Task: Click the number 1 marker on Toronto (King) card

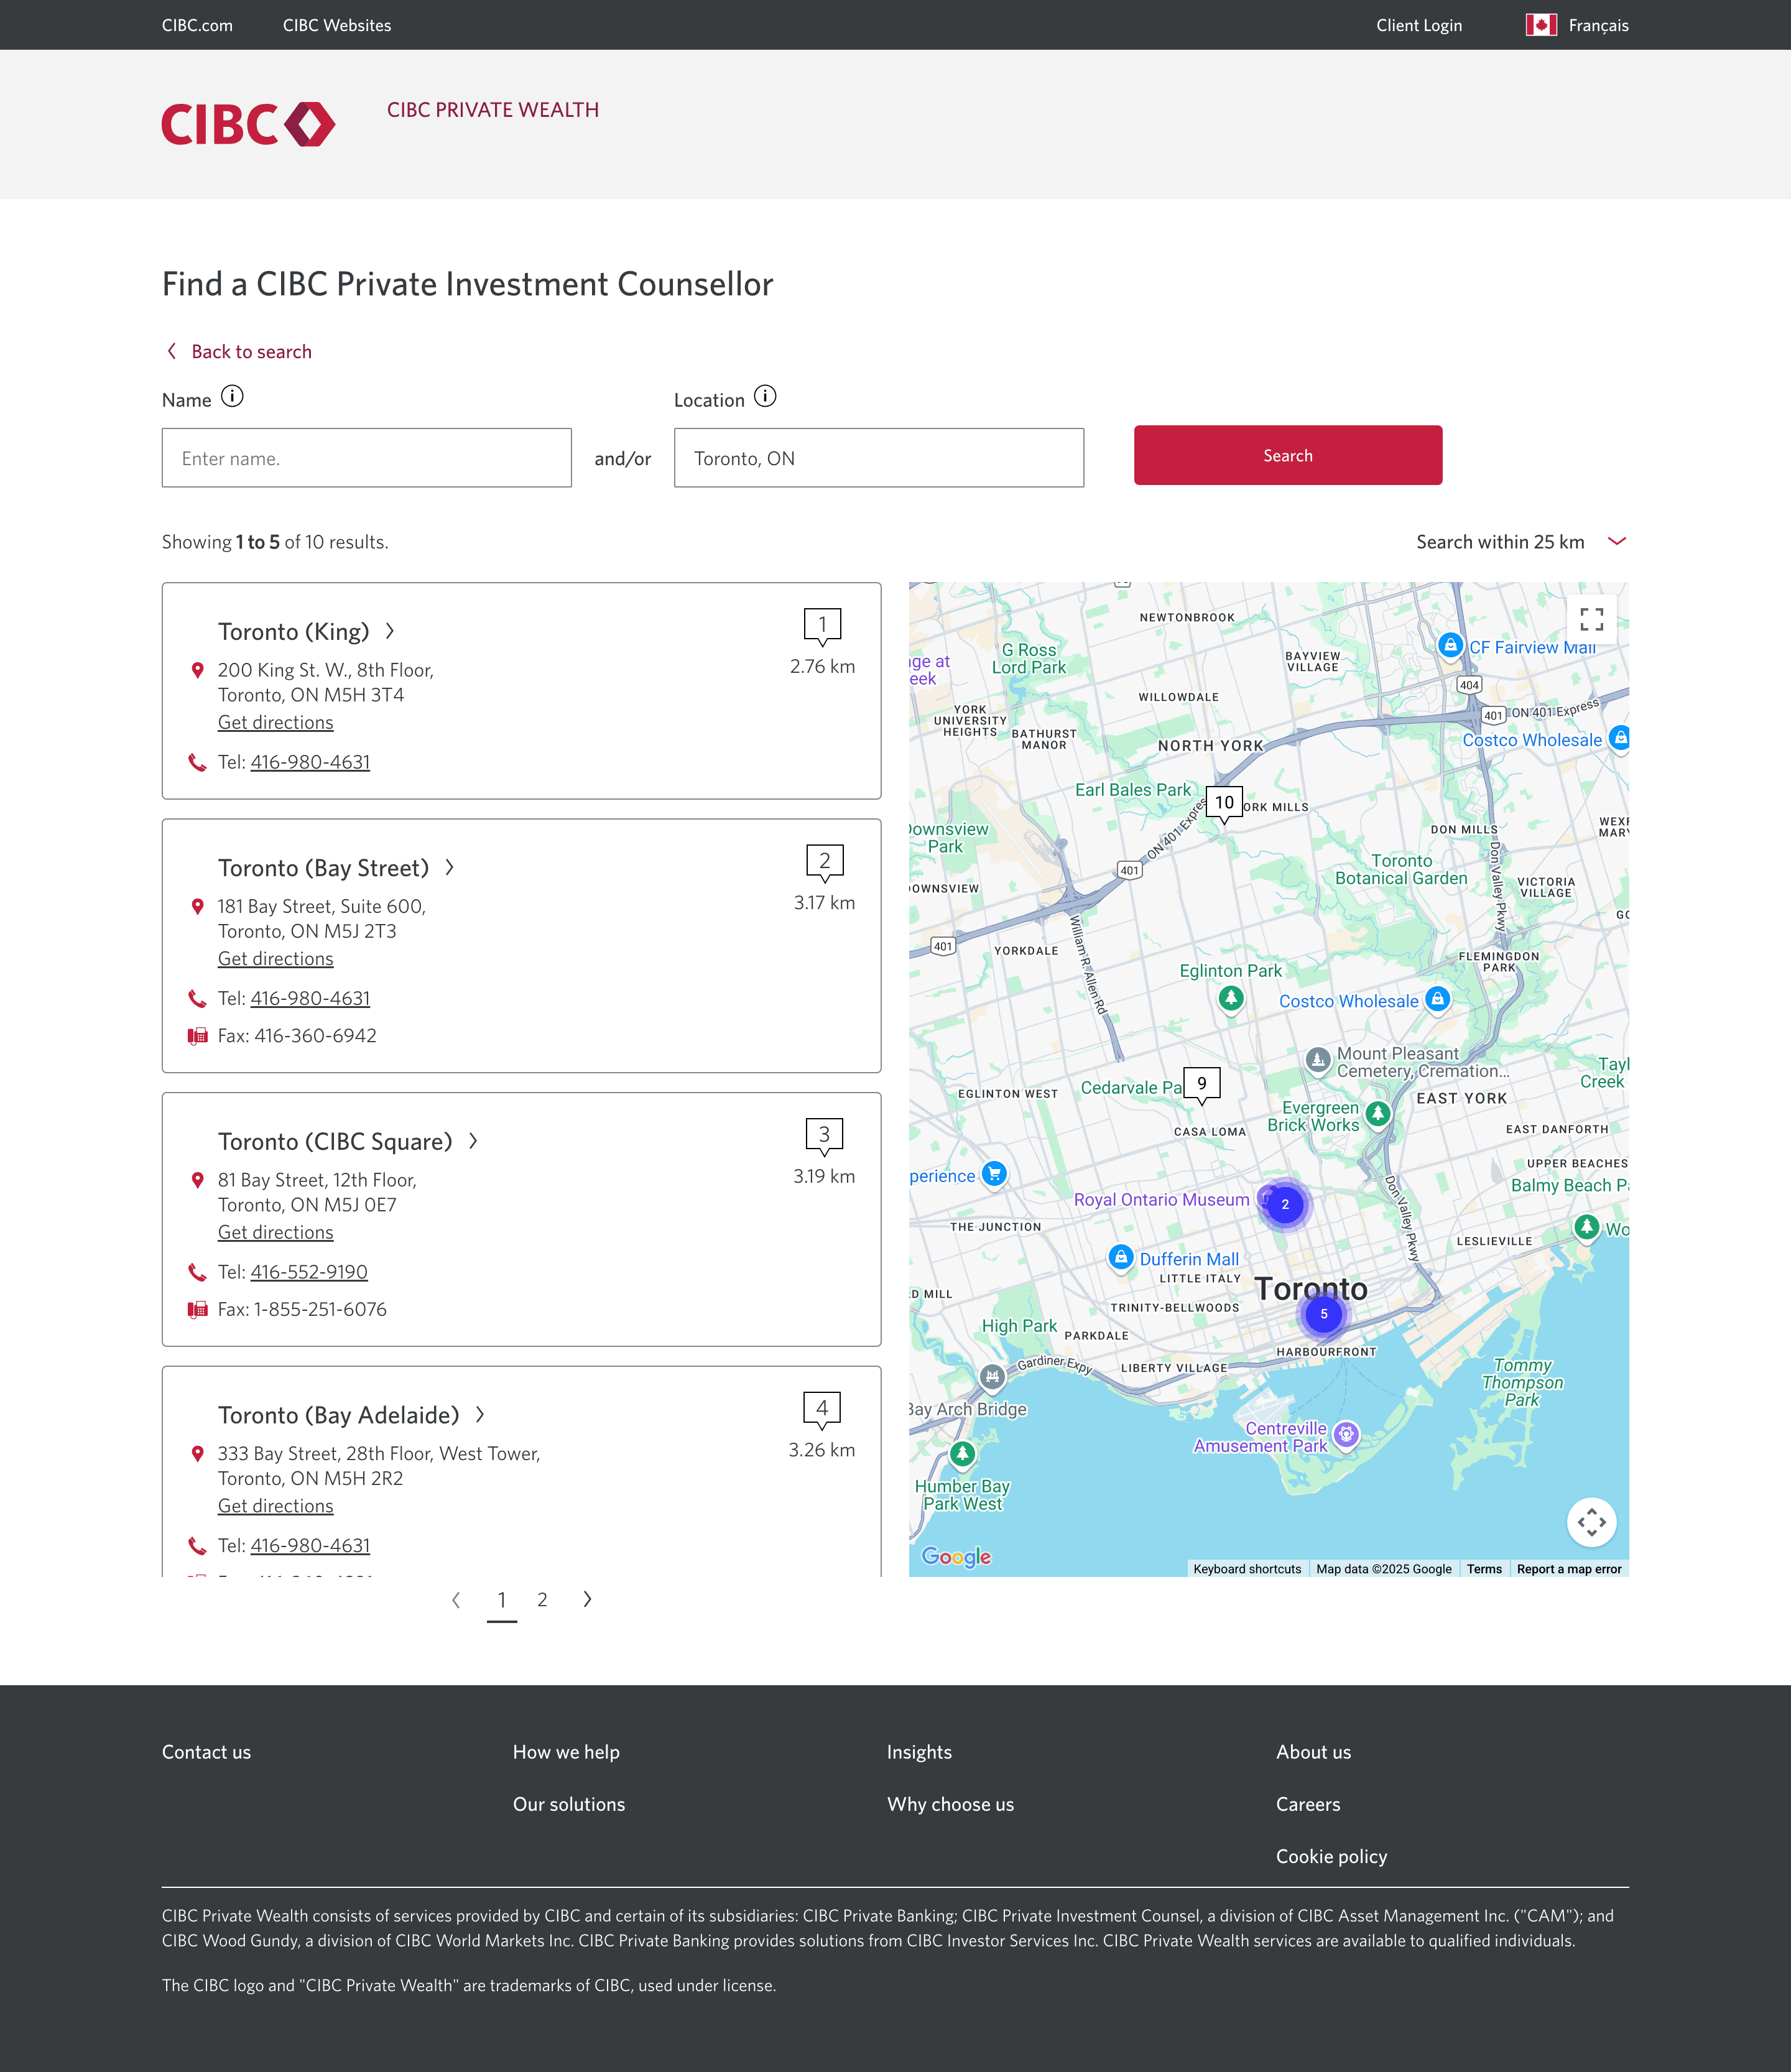Action: click(822, 626)
